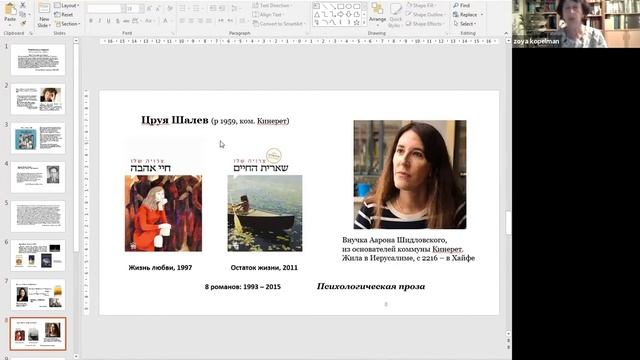Open the Arrange menu
The width and height of the screenshot is (640, 360).
[377, 13]
